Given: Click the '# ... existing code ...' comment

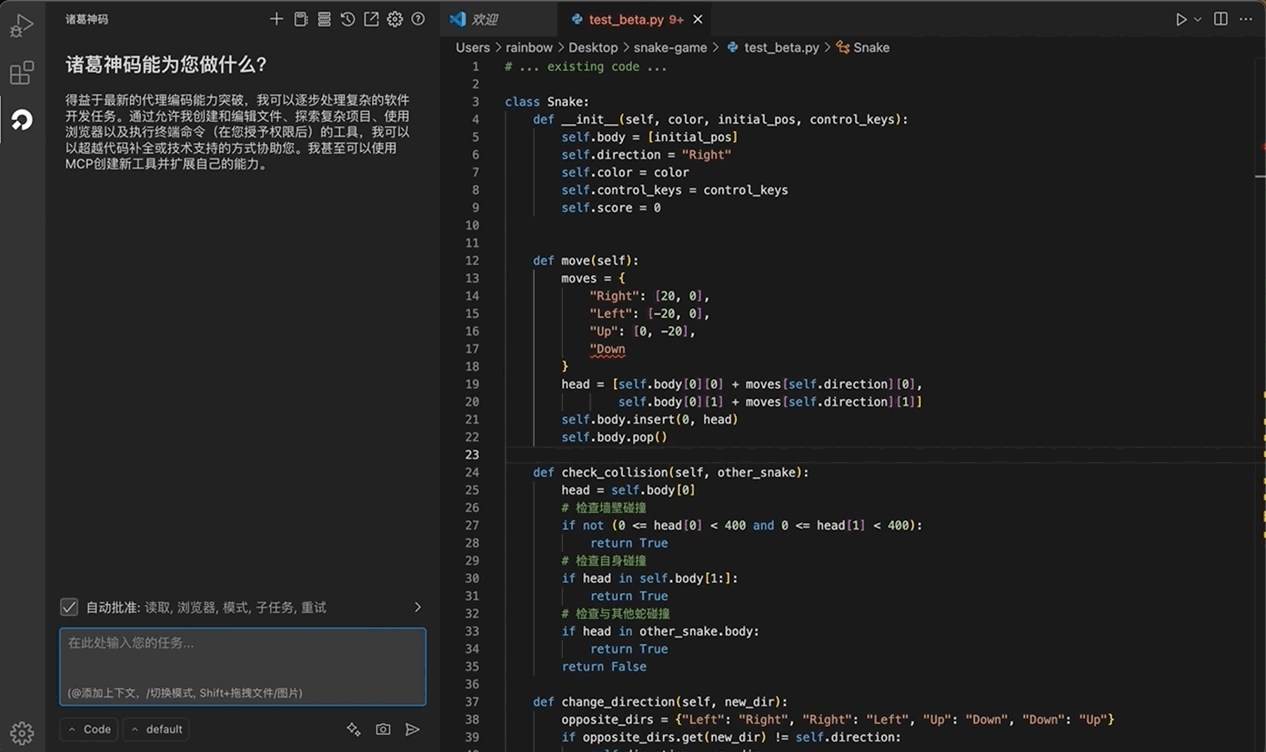Looking at the screenshot, I should 586,66.
